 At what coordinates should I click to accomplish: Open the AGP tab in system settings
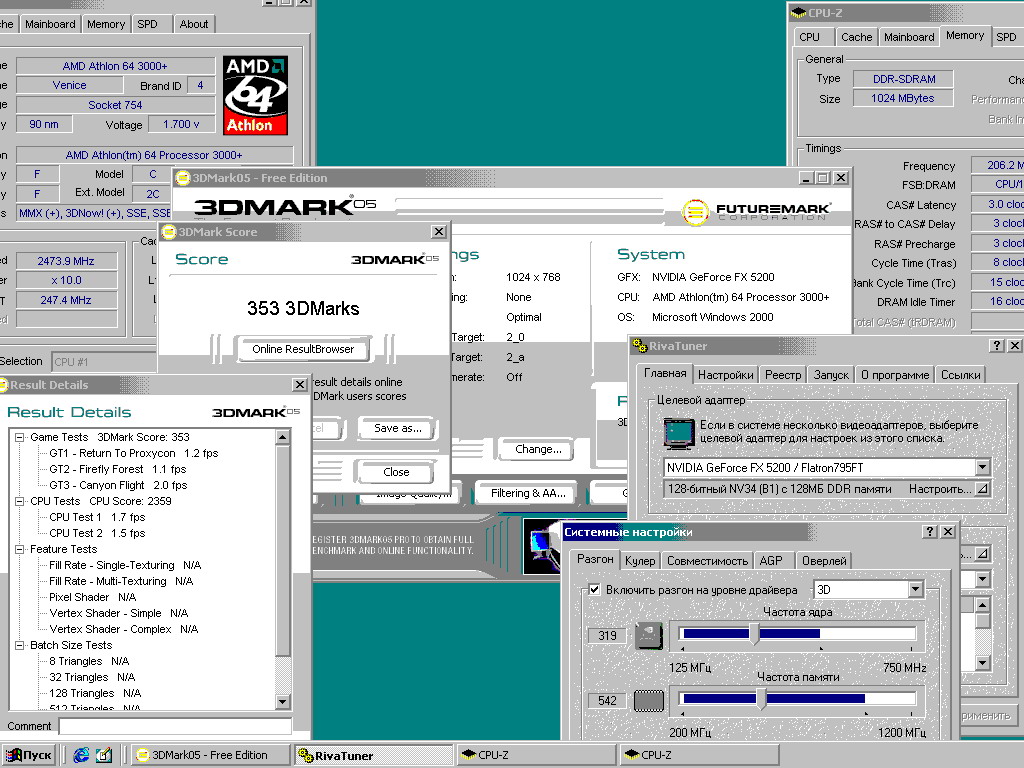tap(771, 561)
